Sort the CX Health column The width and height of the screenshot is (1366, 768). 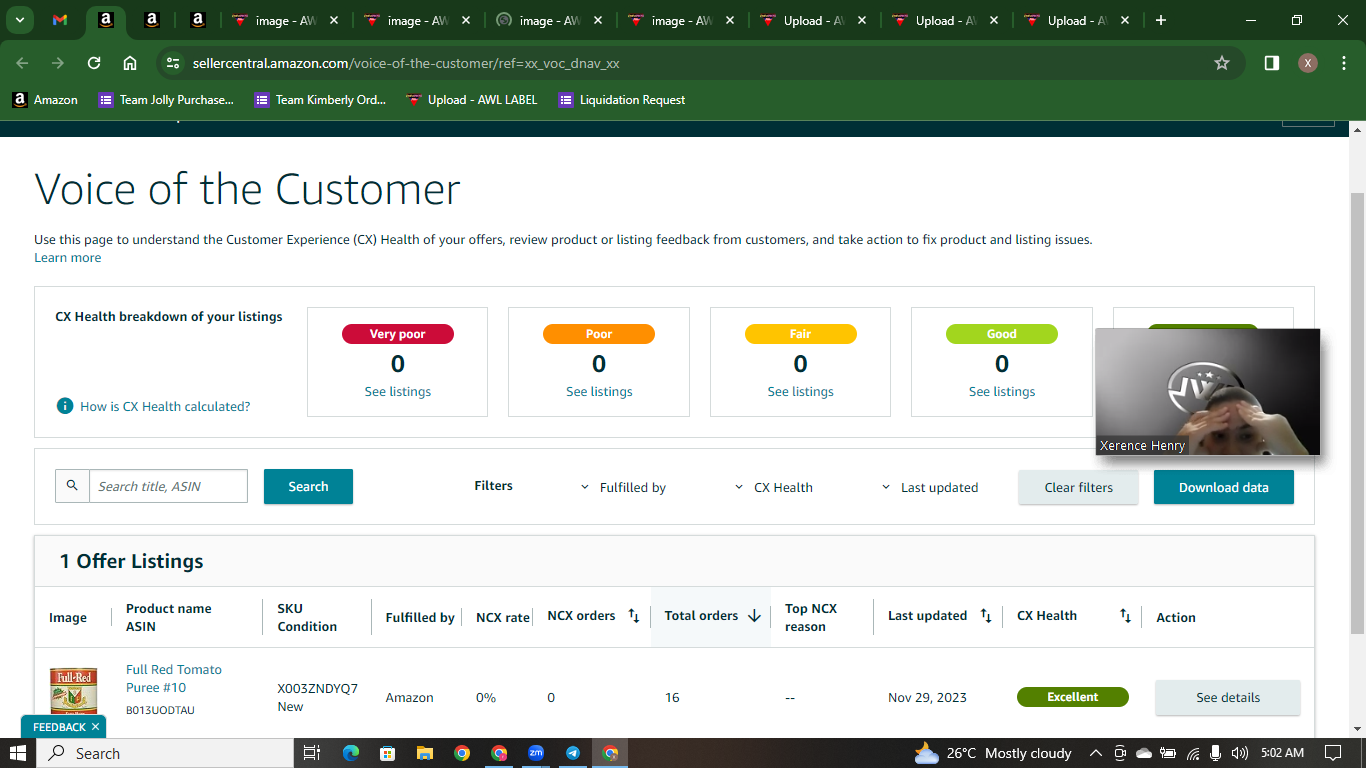[1125, 616]
